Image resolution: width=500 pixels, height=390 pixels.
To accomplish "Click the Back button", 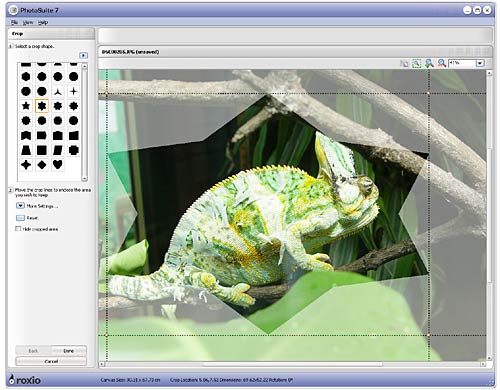I will (x=33, y=351).
